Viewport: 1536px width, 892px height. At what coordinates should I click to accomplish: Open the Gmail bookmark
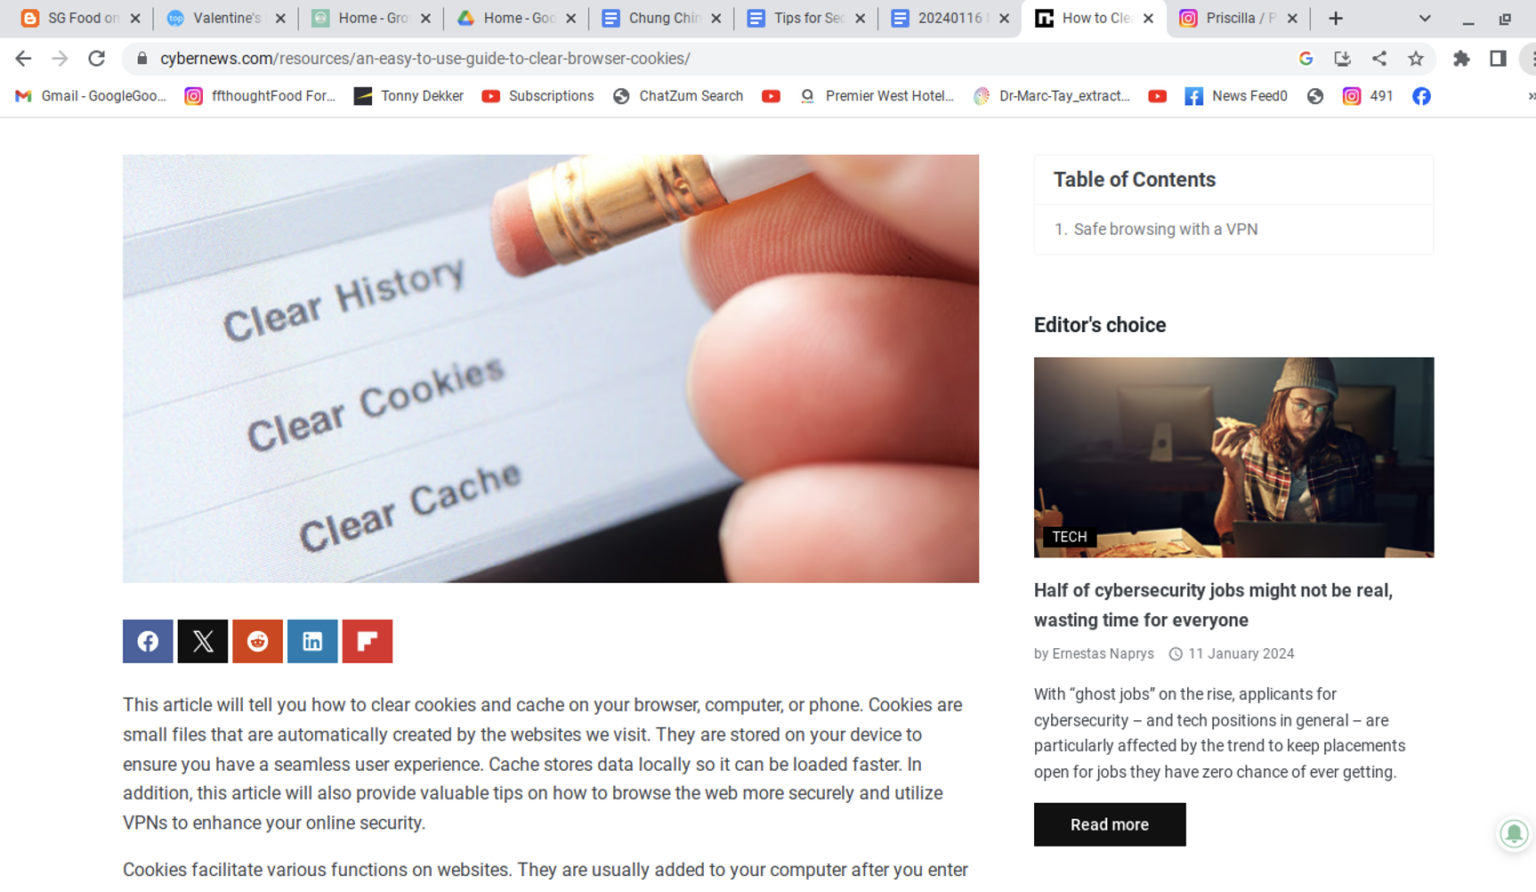point(91,96)
